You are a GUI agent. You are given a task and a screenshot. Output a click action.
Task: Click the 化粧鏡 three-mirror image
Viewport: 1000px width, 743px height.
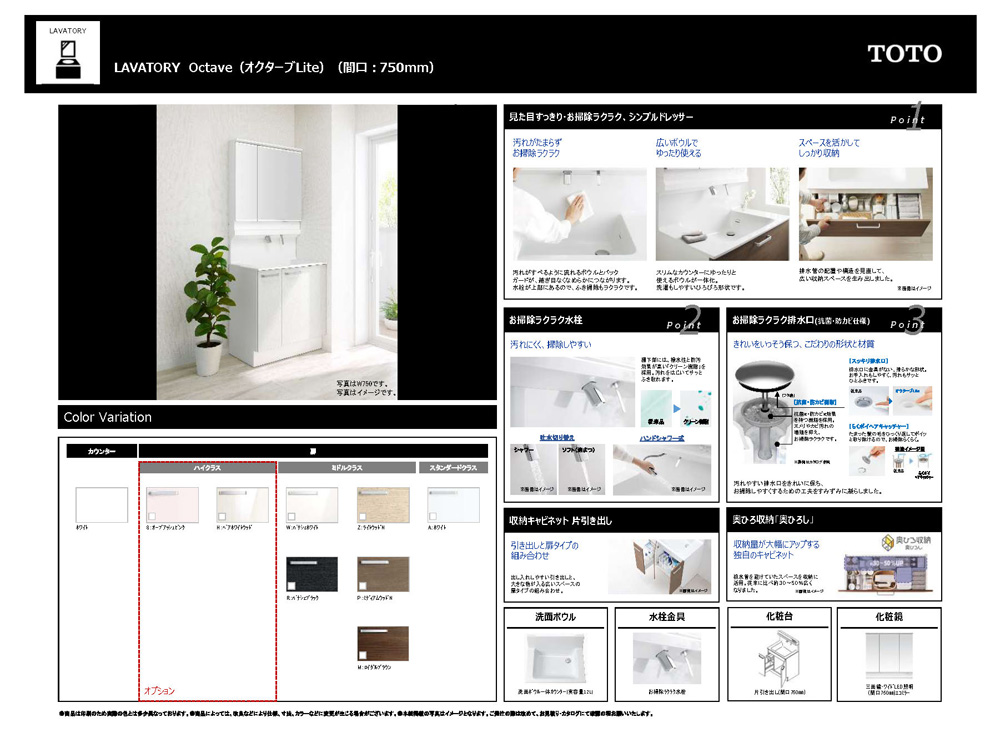888,656
